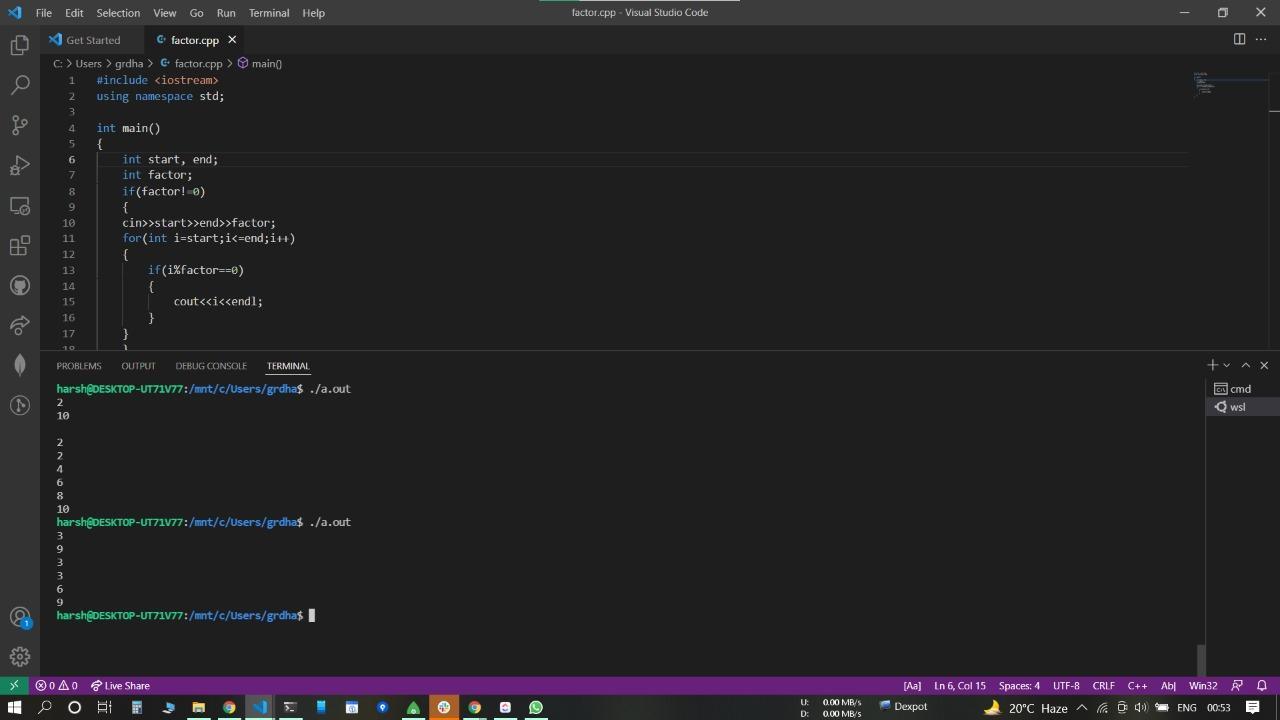Open the terminal launch profile dropdown
The image size is (1280, 720).
(1227, 365)
